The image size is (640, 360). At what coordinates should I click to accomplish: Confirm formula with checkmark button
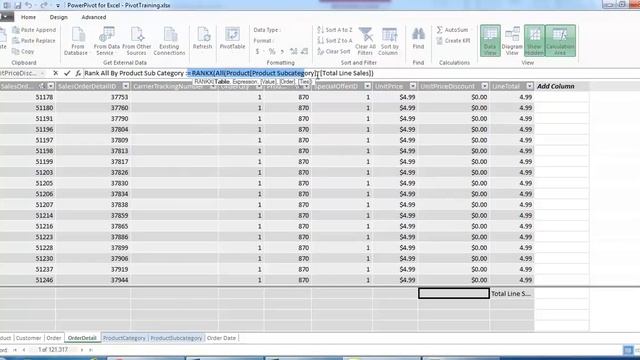pyautogui.click(x=67, y=73)
